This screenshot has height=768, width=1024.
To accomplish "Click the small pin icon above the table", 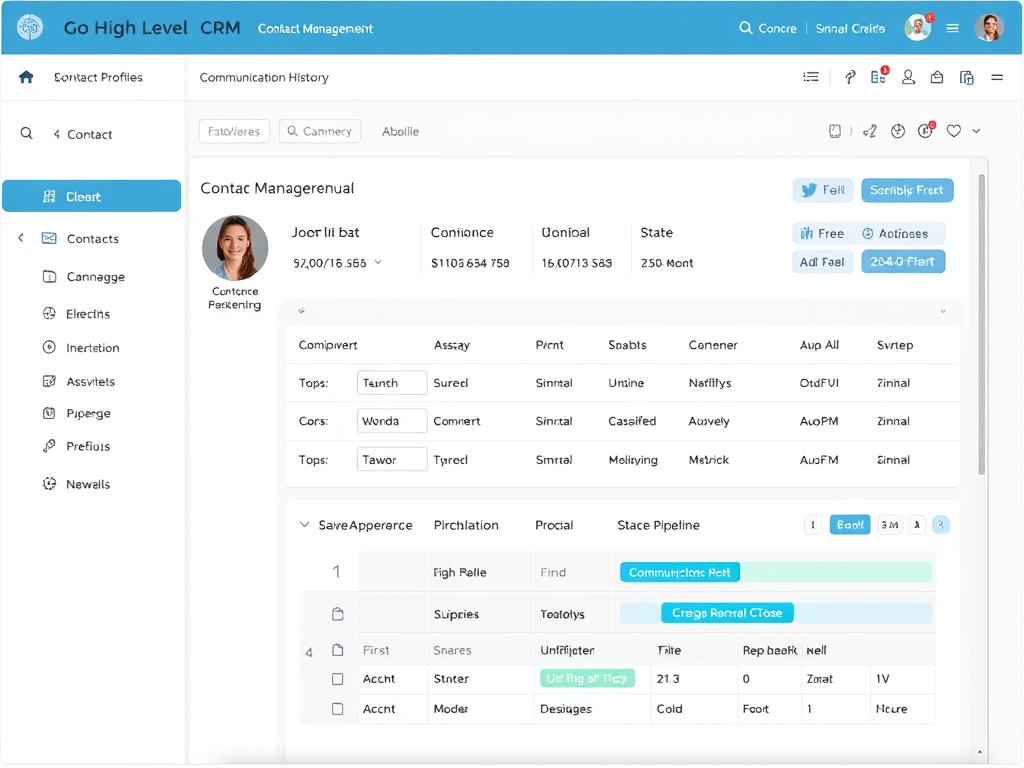I will [x=301, y=311].
